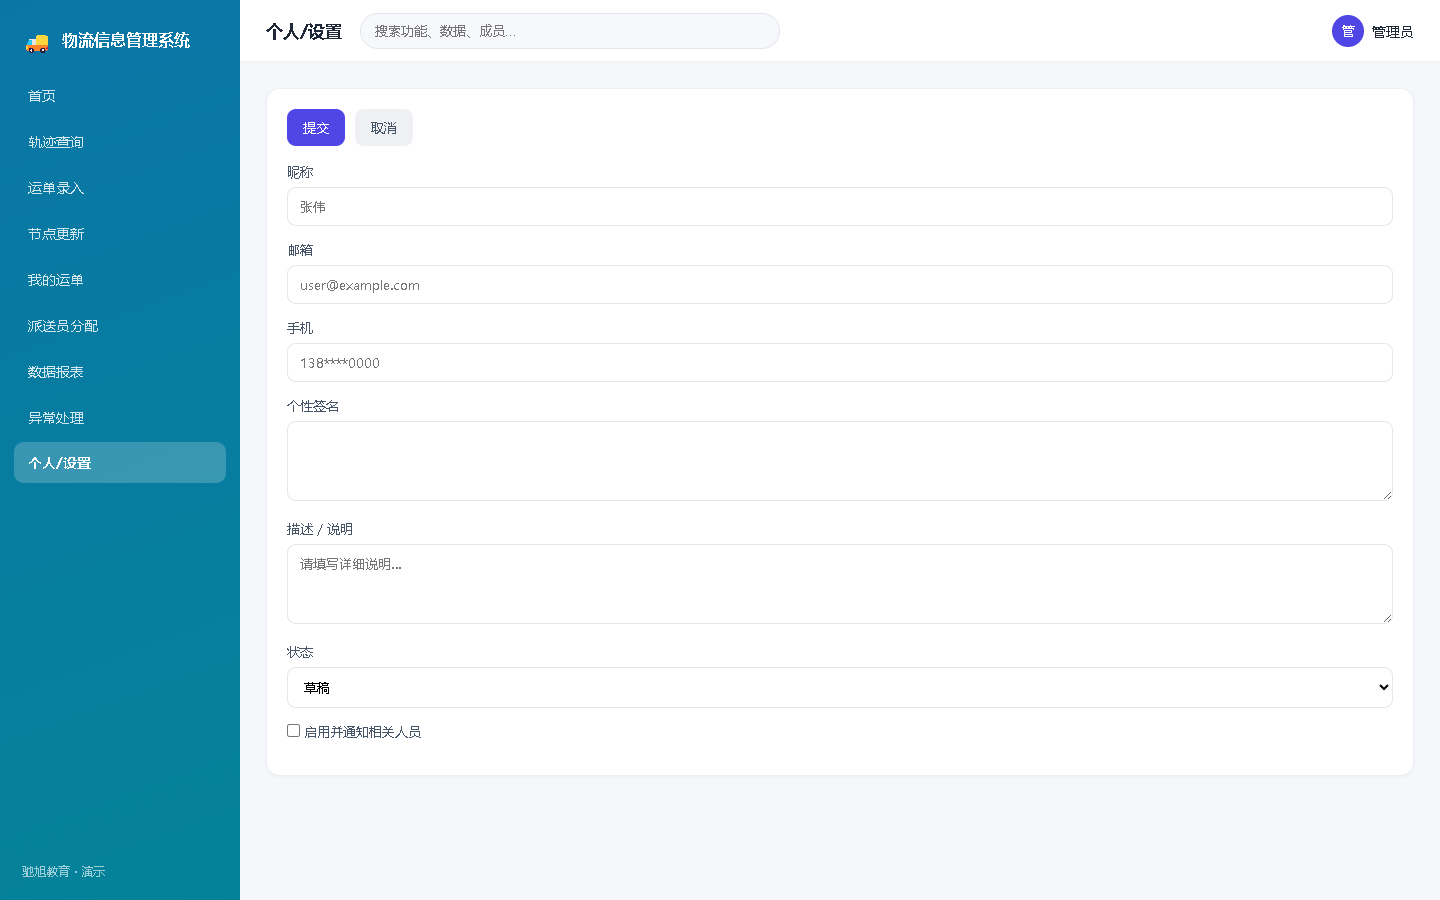Click the 个性签名 text area
Viewport: 1440px width, 900px height.
[x=840, y=461]
